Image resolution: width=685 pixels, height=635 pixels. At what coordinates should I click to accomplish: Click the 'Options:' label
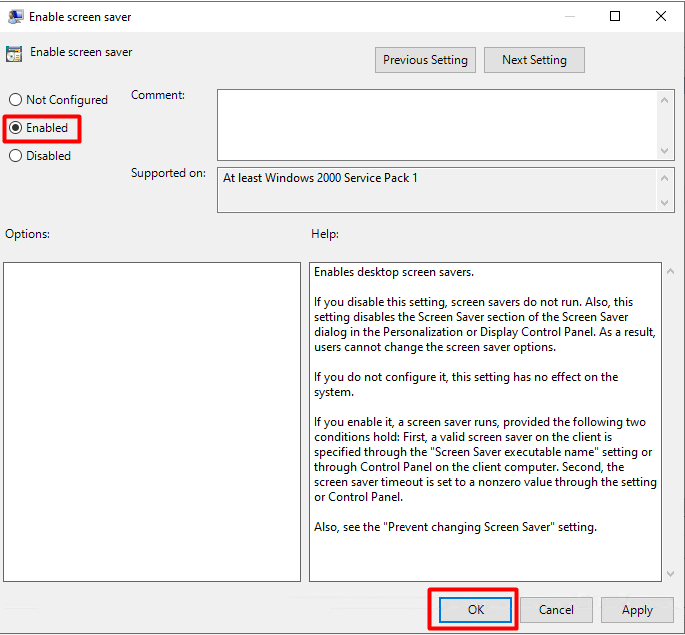point(28,234)
